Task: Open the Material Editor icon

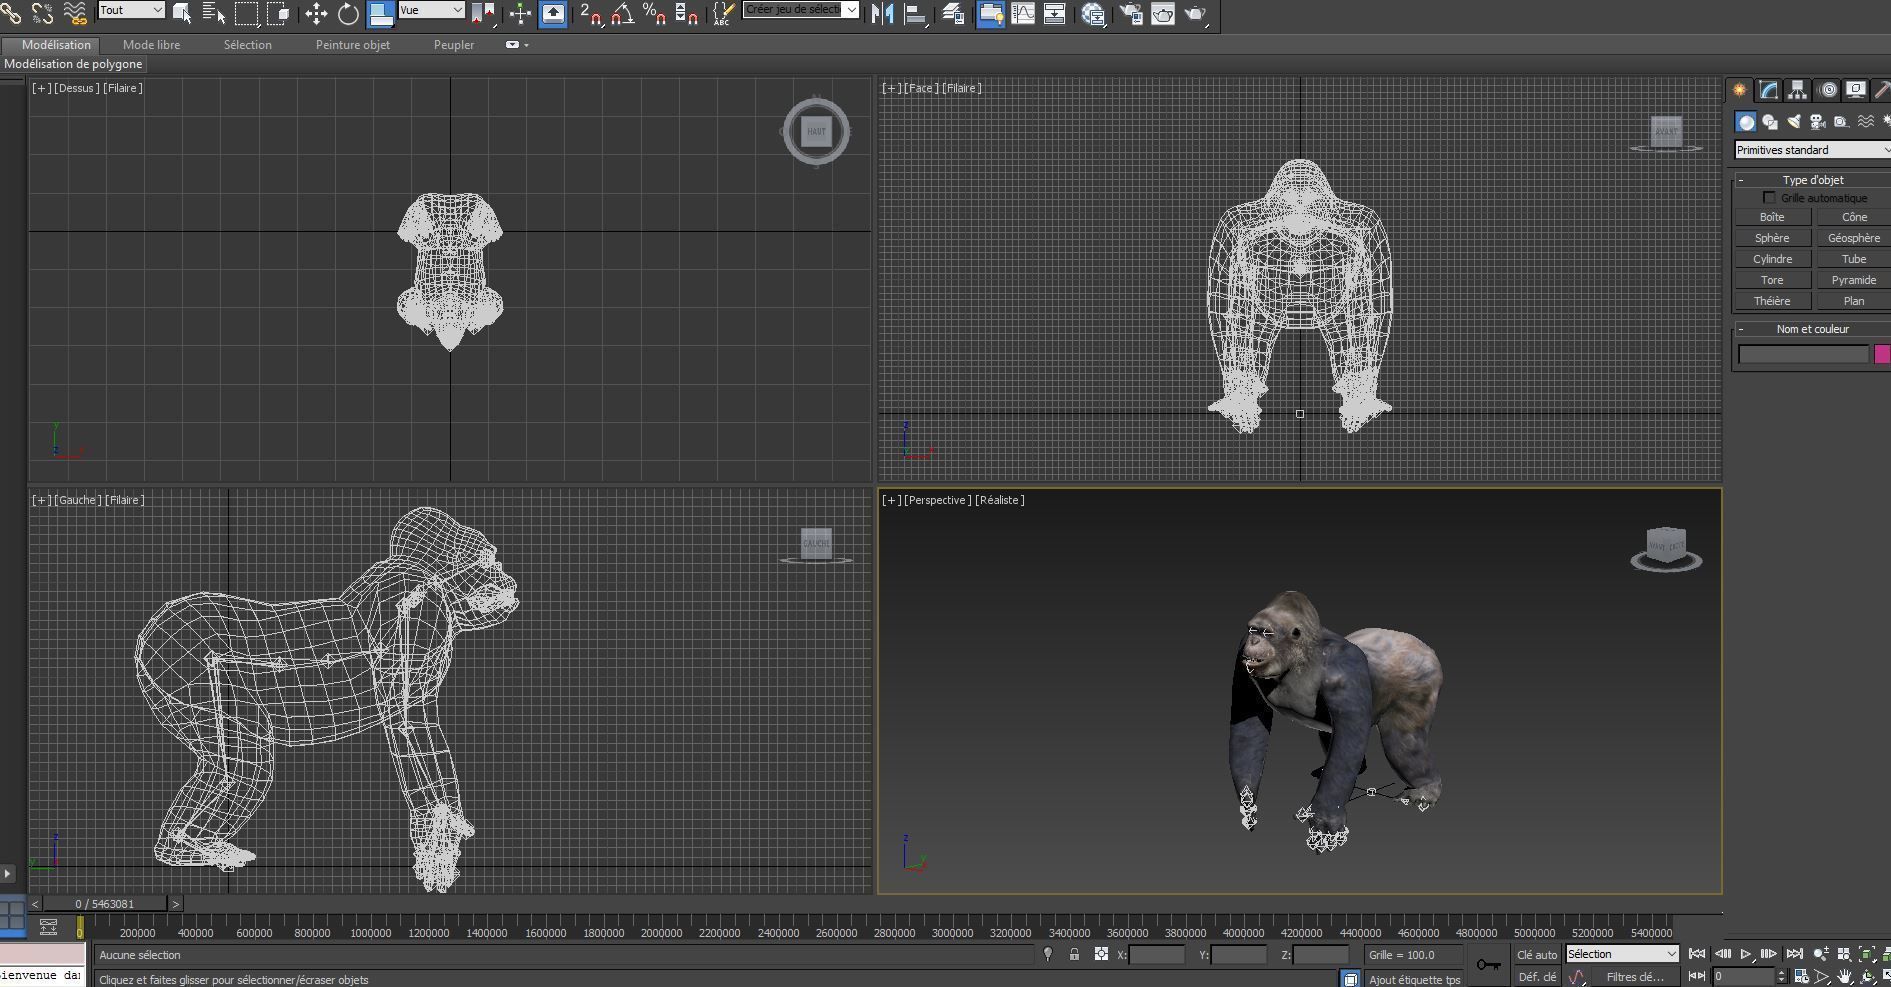Action: tap(1093, 13)
